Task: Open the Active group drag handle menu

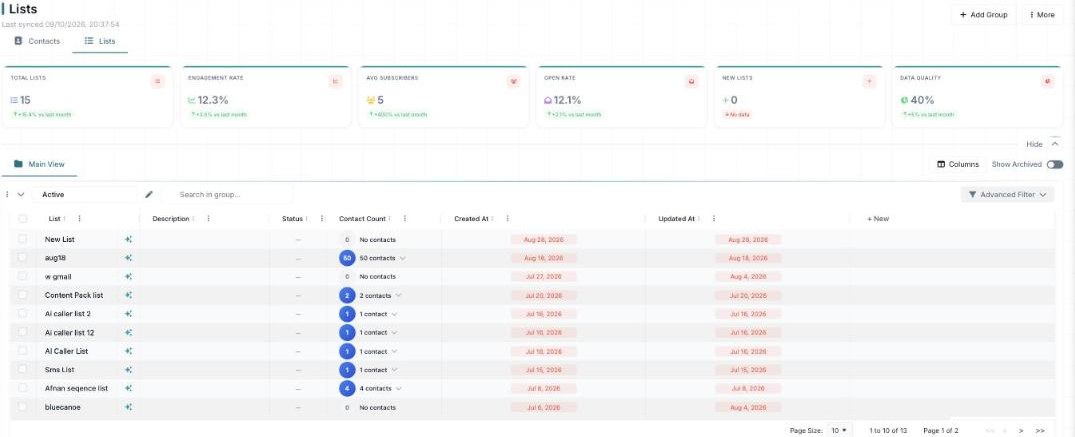Action: (7, 194)
